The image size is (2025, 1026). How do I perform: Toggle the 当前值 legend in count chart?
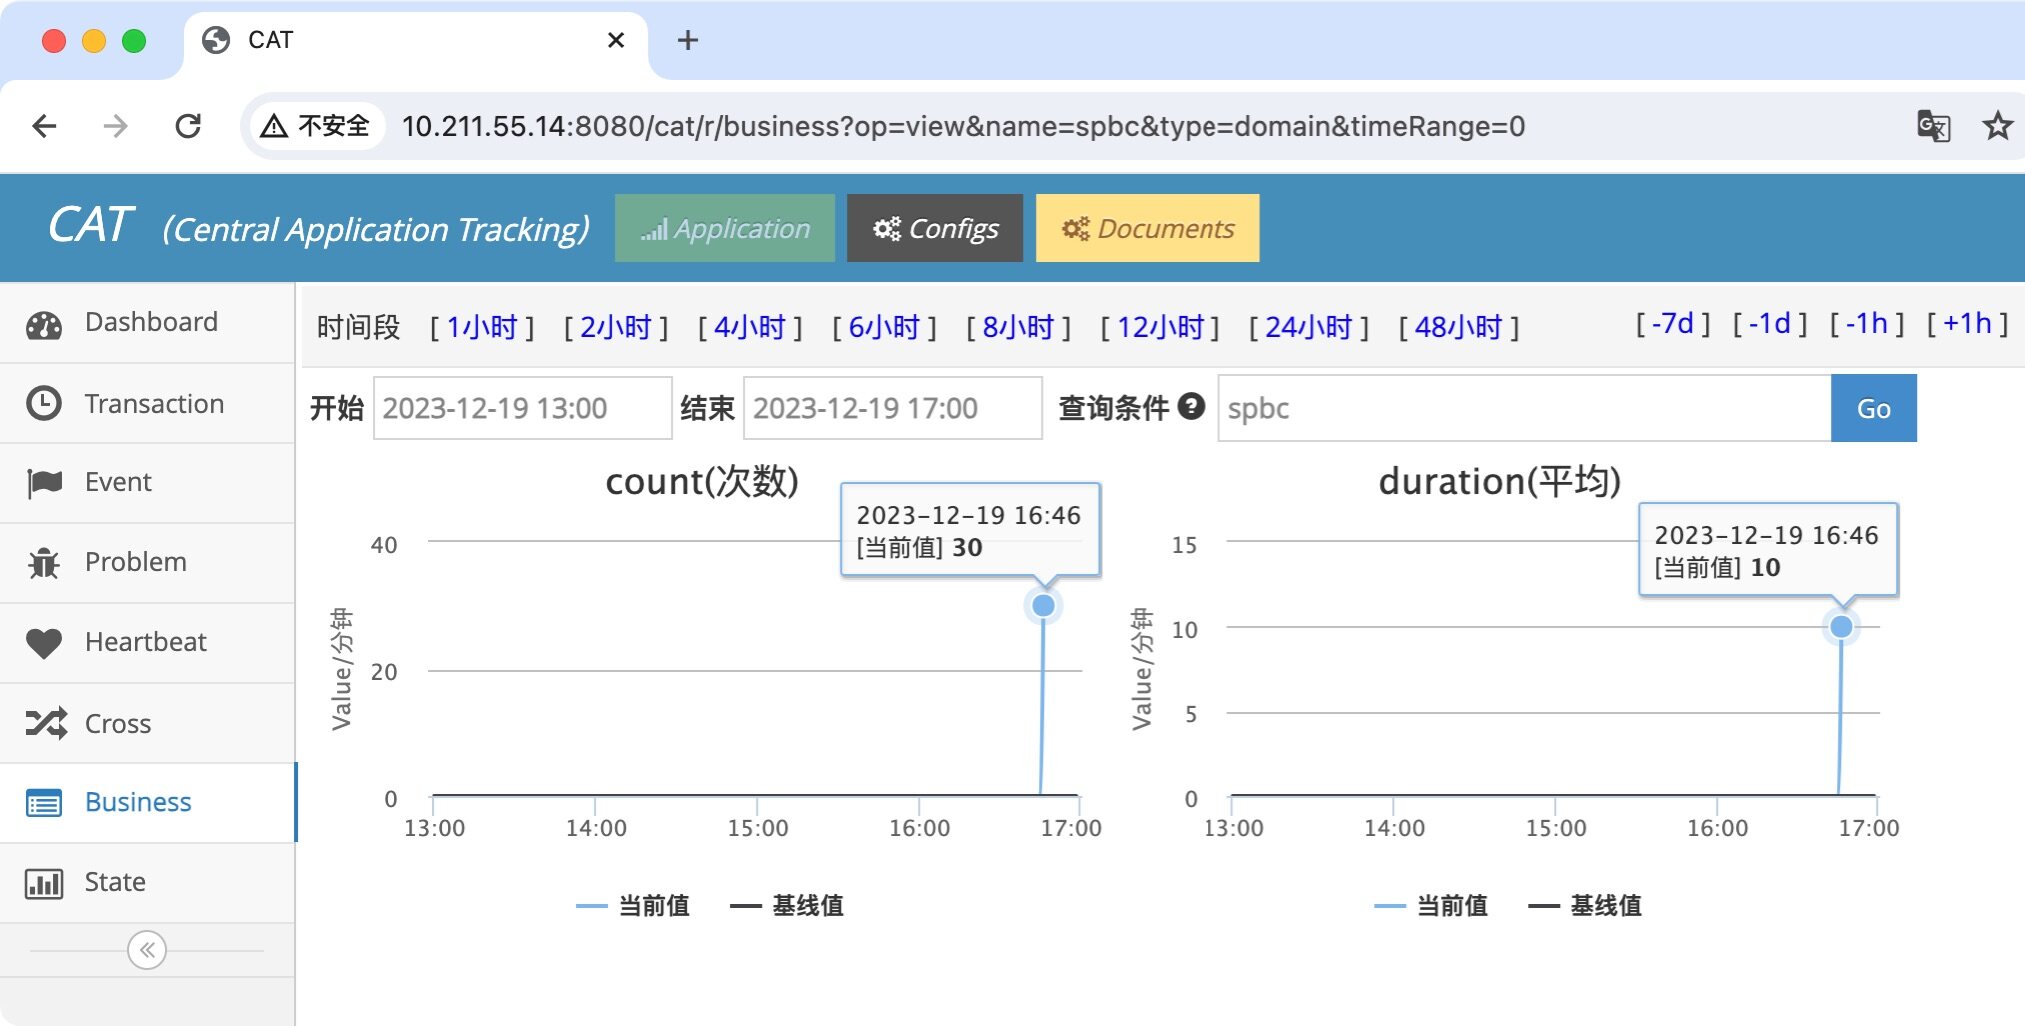[633, 906]
